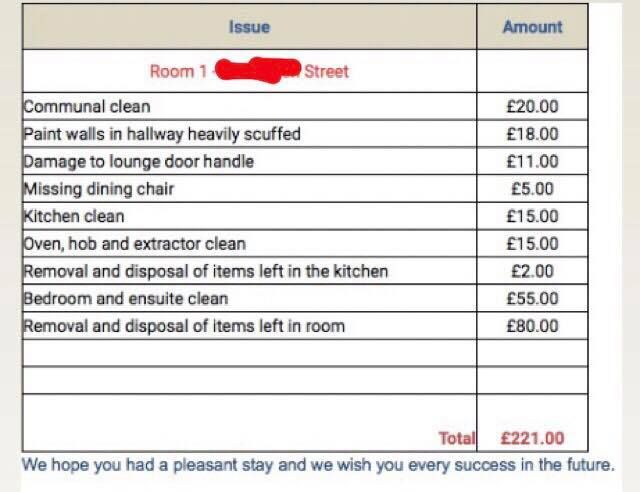
Task: Click the £5.00 amount cell
Action: pyautogui.click(x=532, y=189)
